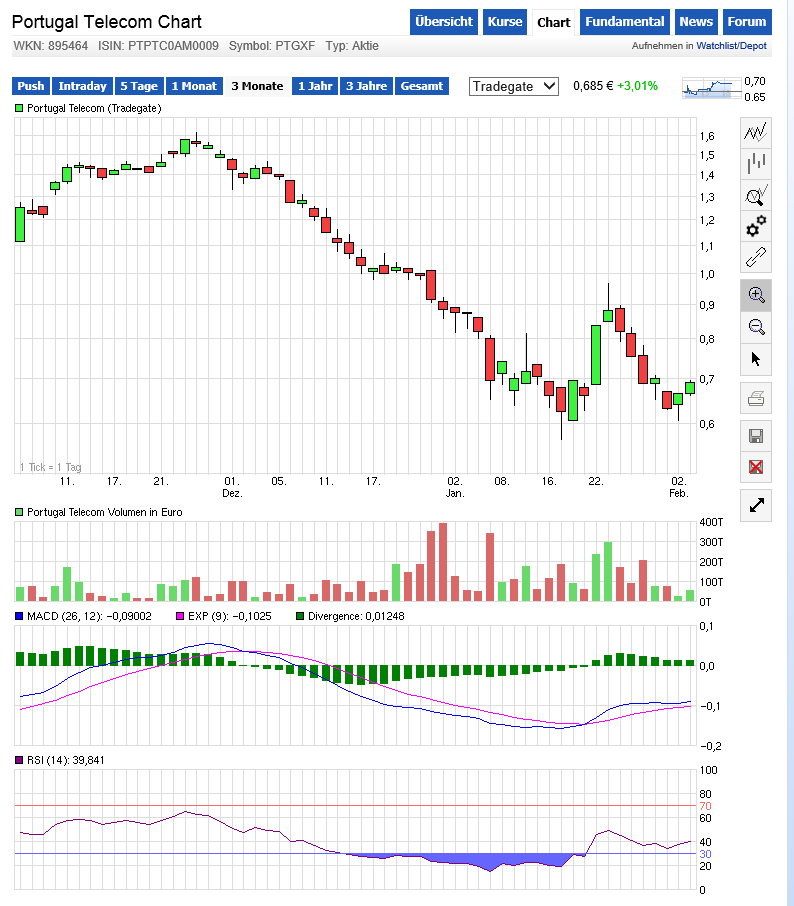Open the Fundamental tab
Viewport: 794px width, 906px height.
tap(625, 22)
